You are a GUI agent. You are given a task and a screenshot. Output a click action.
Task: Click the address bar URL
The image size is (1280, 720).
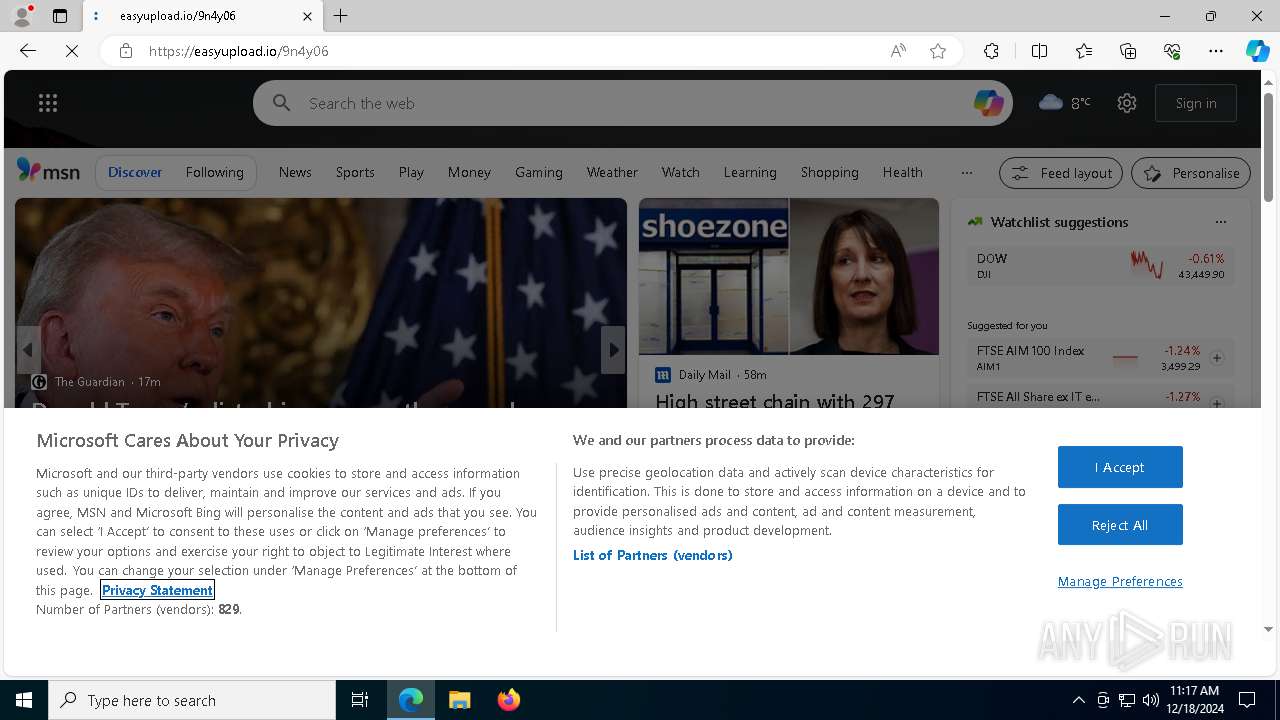[239, 51]
